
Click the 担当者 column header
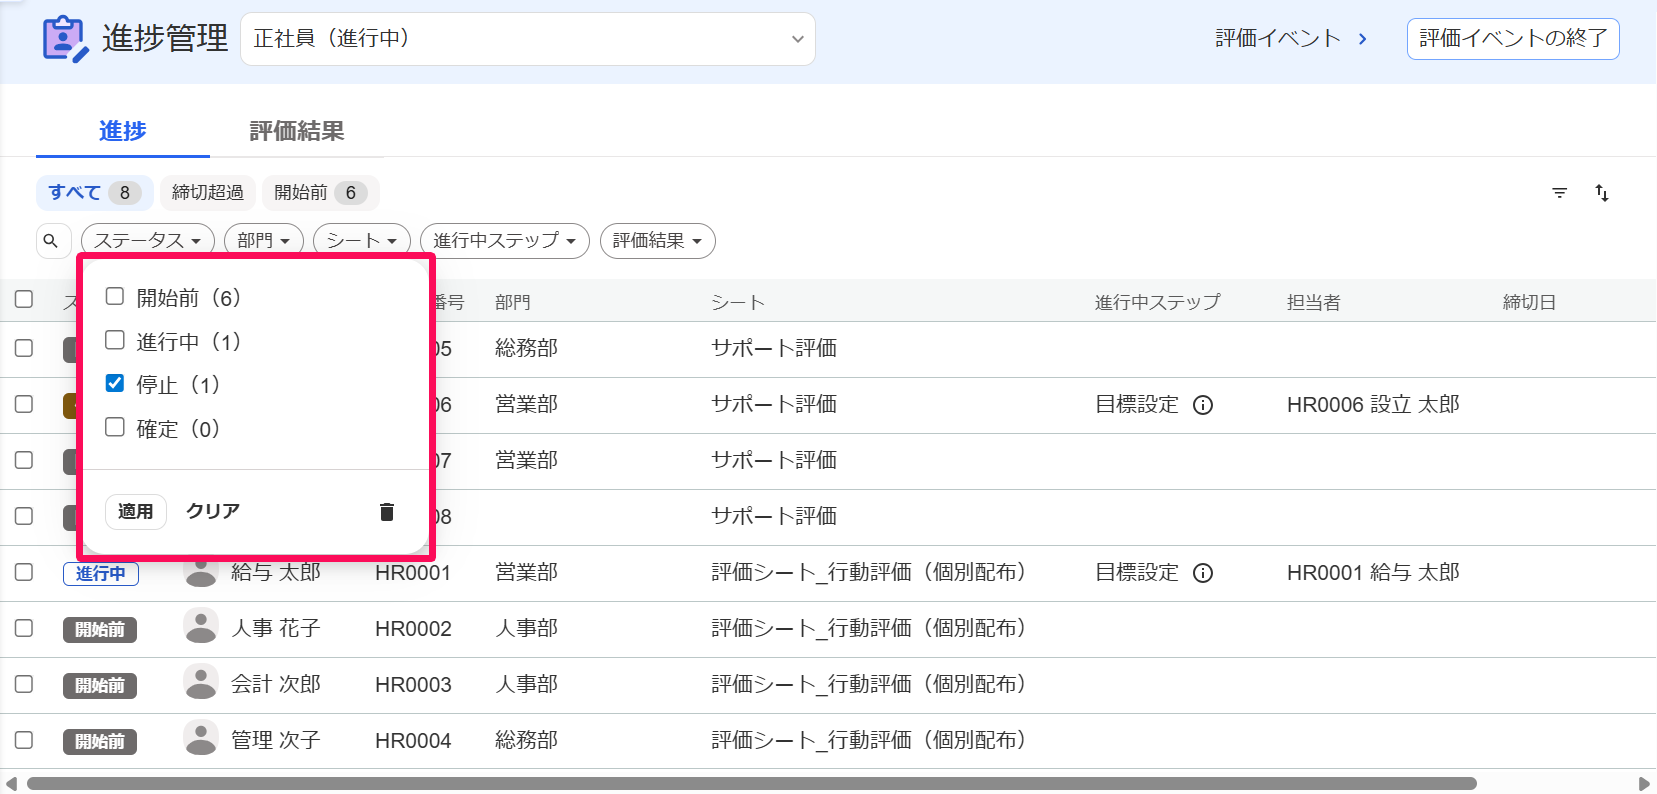pos(1314,303)
